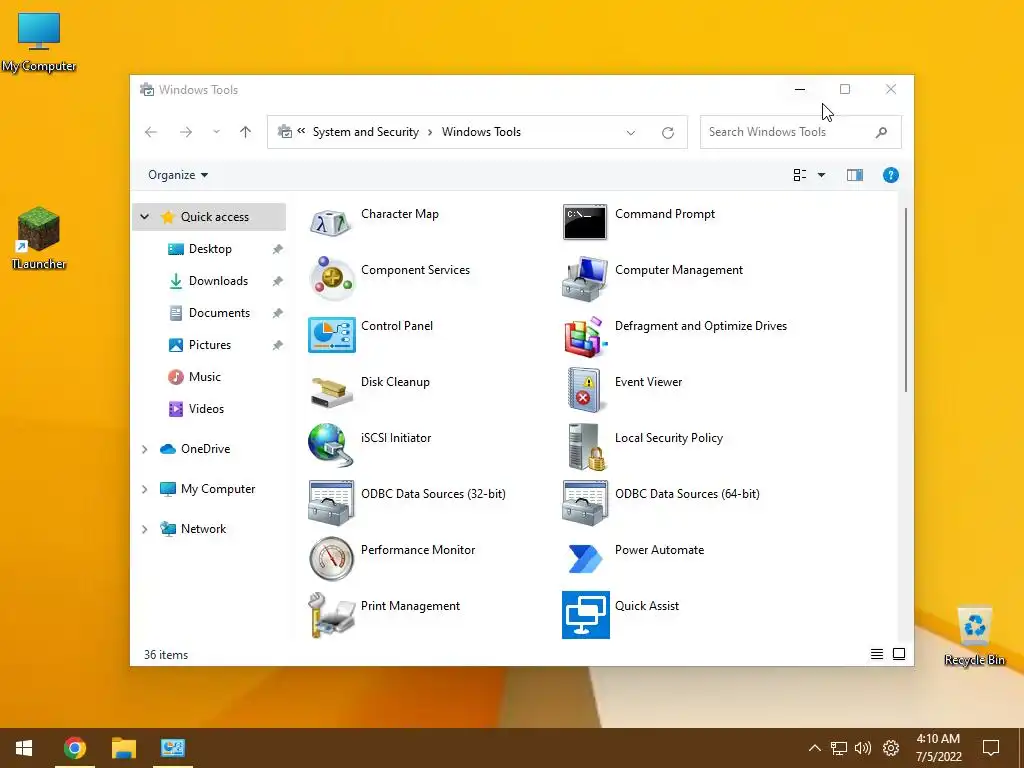Open the notification center icon
The image size is (1024, 768).
991,748
